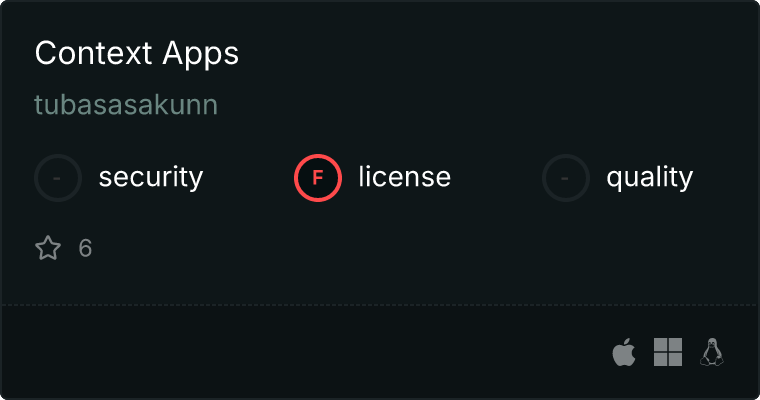Open the Context Apps title link
Screen dimensions: 760x400
[x=137, y=53]
